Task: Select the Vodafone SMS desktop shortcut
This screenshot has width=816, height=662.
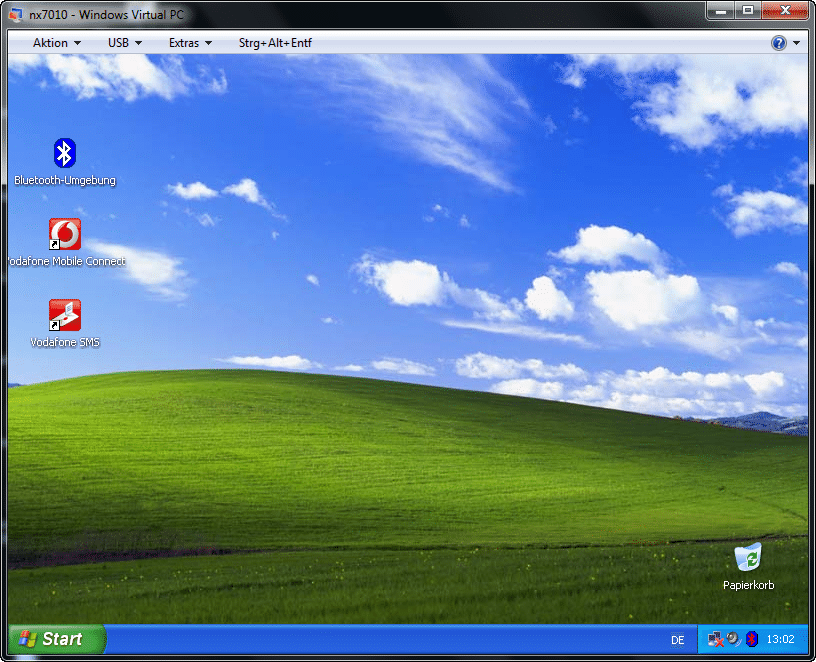Action: click(x=65, y=323)
